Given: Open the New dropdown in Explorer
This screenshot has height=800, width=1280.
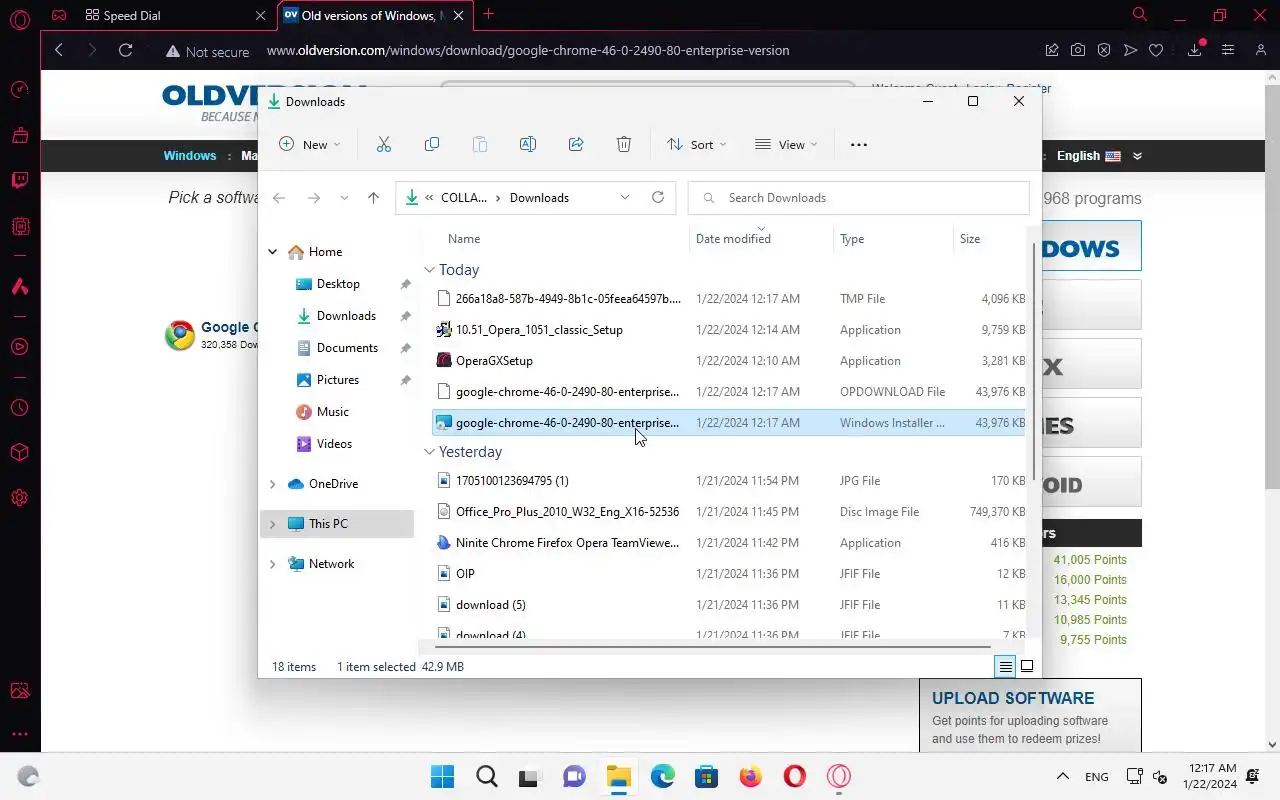Looking at the screenshot, I should [310, 144].
